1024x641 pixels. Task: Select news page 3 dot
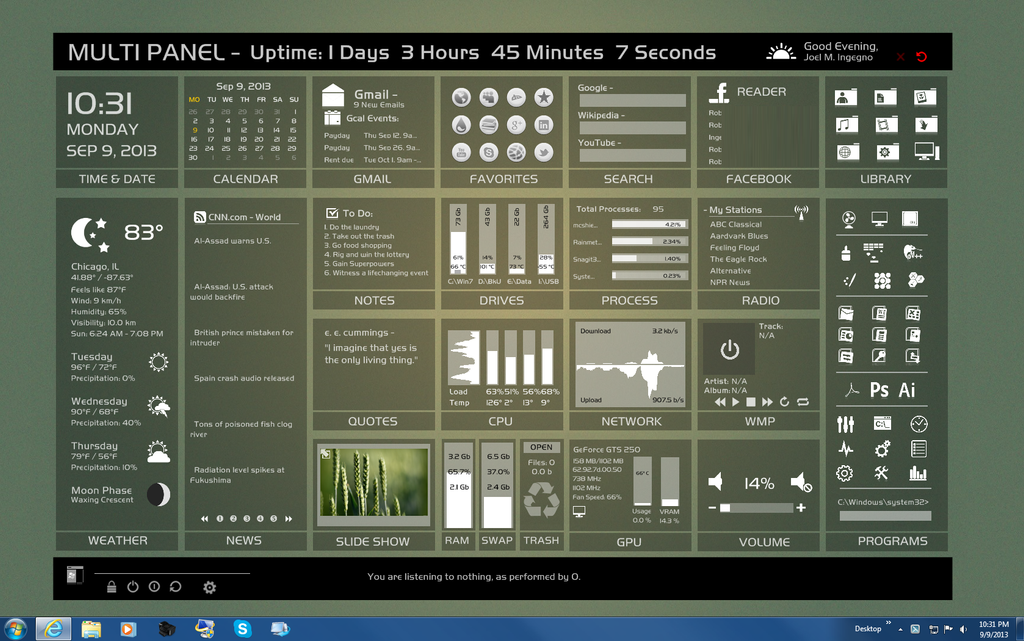coord(247,519)
